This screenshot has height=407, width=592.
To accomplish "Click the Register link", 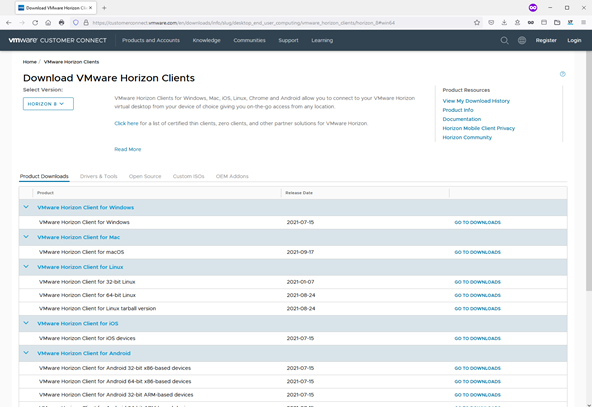I will coord(546,40).
